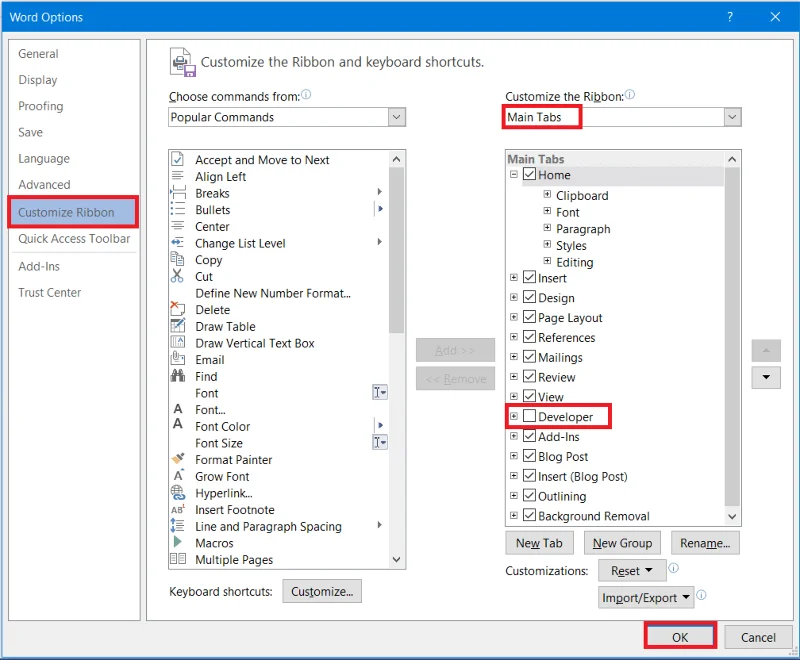Viewport: 800px width, 660px height.
Task: Select the Macros play icon
Action: [x=178, y=542]
